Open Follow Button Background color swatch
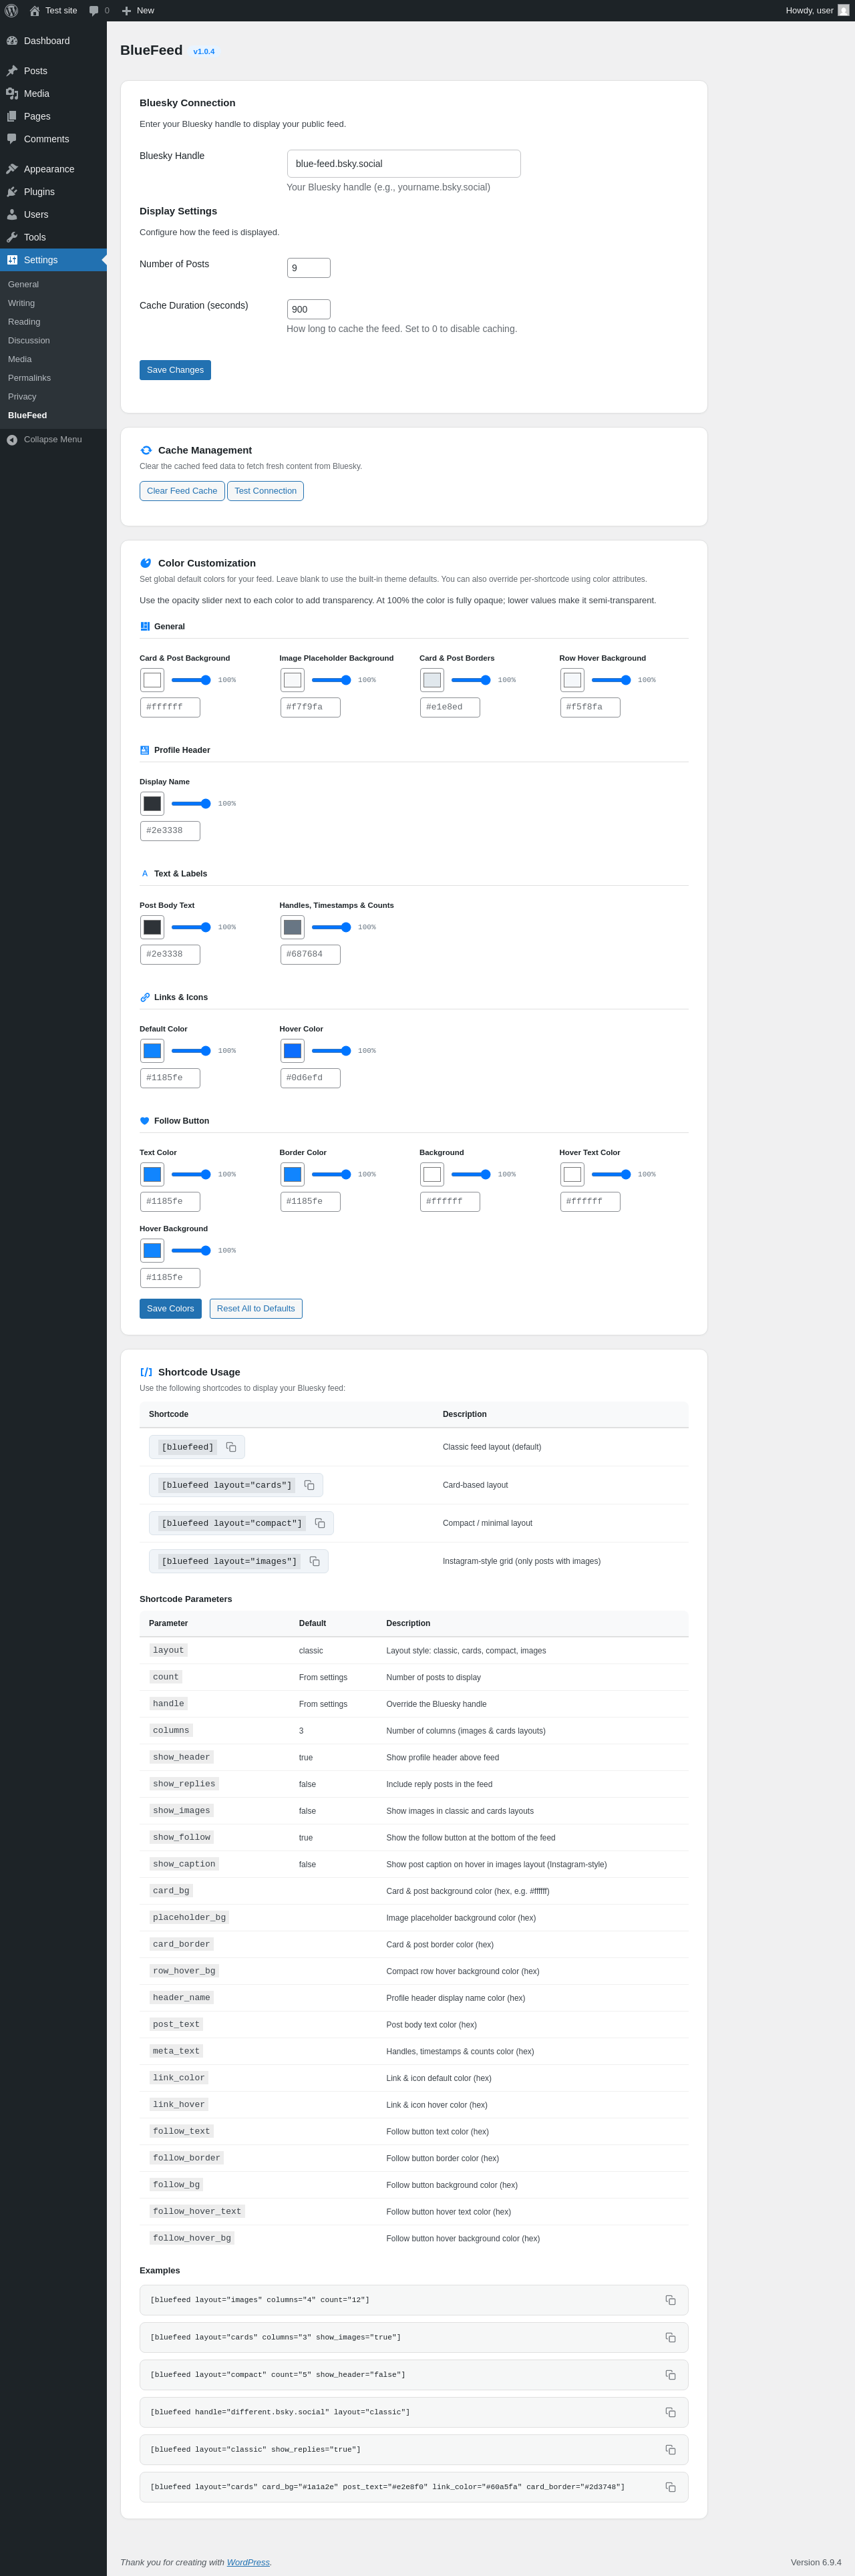Viewport: 855px width, 2576px height. click(432, 1174)
